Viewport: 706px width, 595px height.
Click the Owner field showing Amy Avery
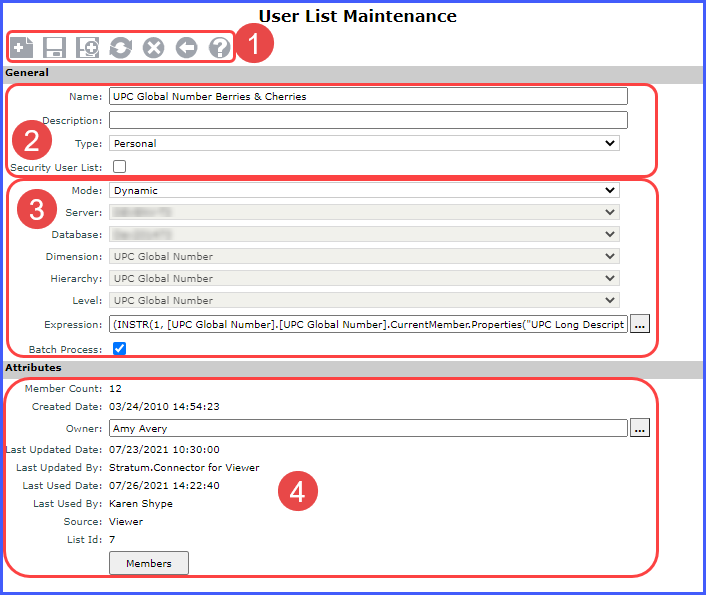pos(368,428)
